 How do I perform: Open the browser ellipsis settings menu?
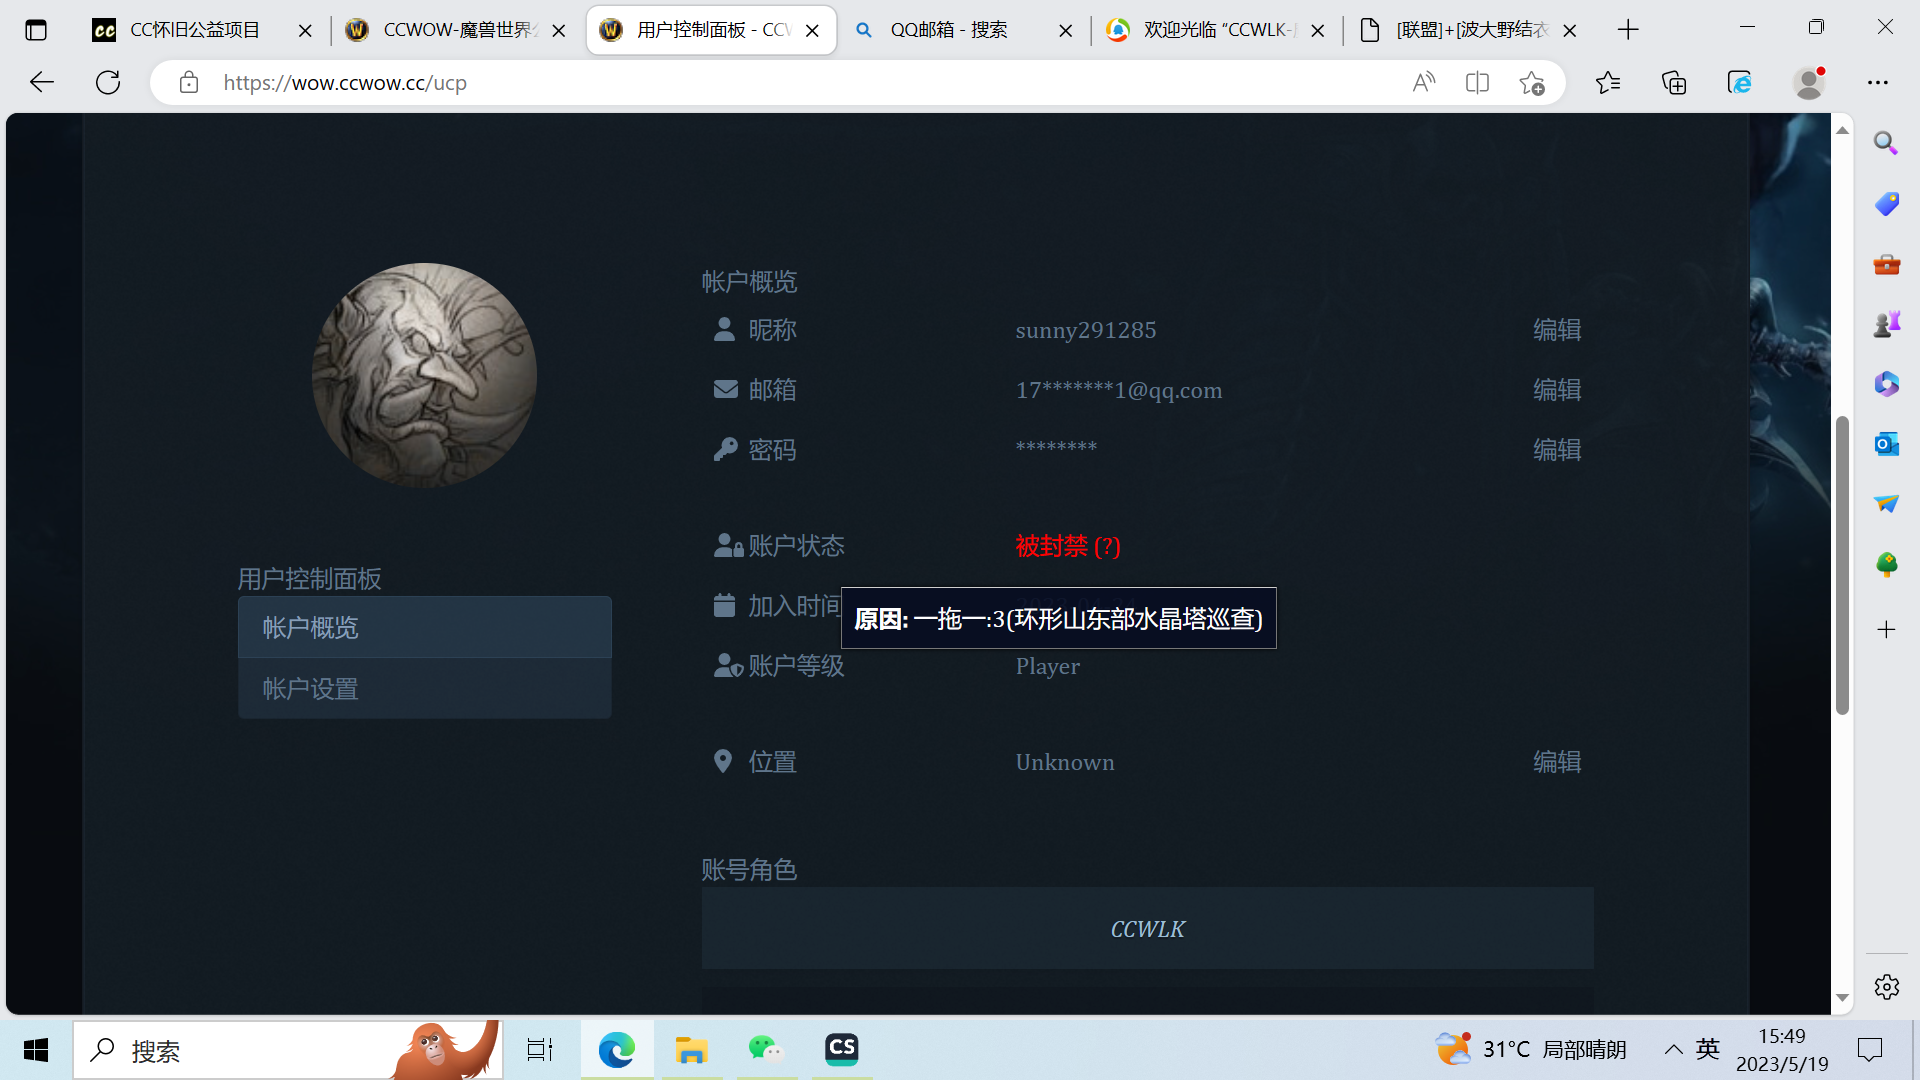[x=1879, y=82]
